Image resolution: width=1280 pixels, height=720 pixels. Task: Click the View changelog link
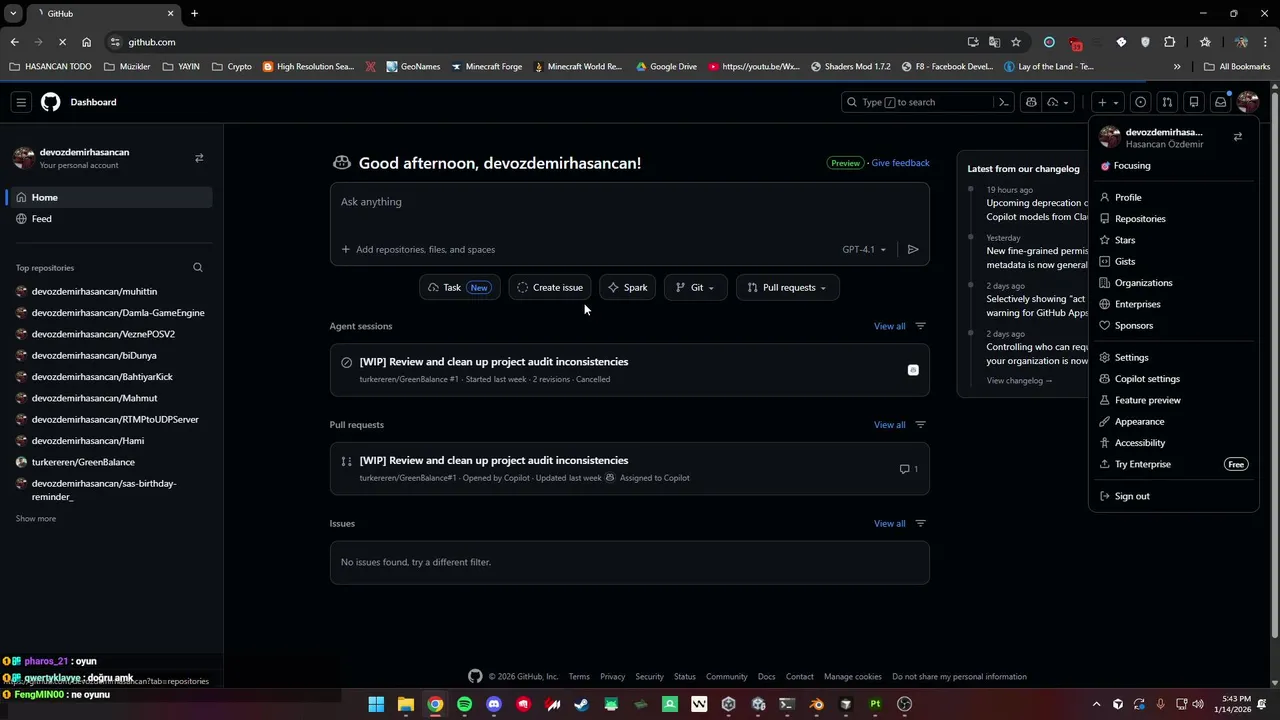tap(1019, 381)
